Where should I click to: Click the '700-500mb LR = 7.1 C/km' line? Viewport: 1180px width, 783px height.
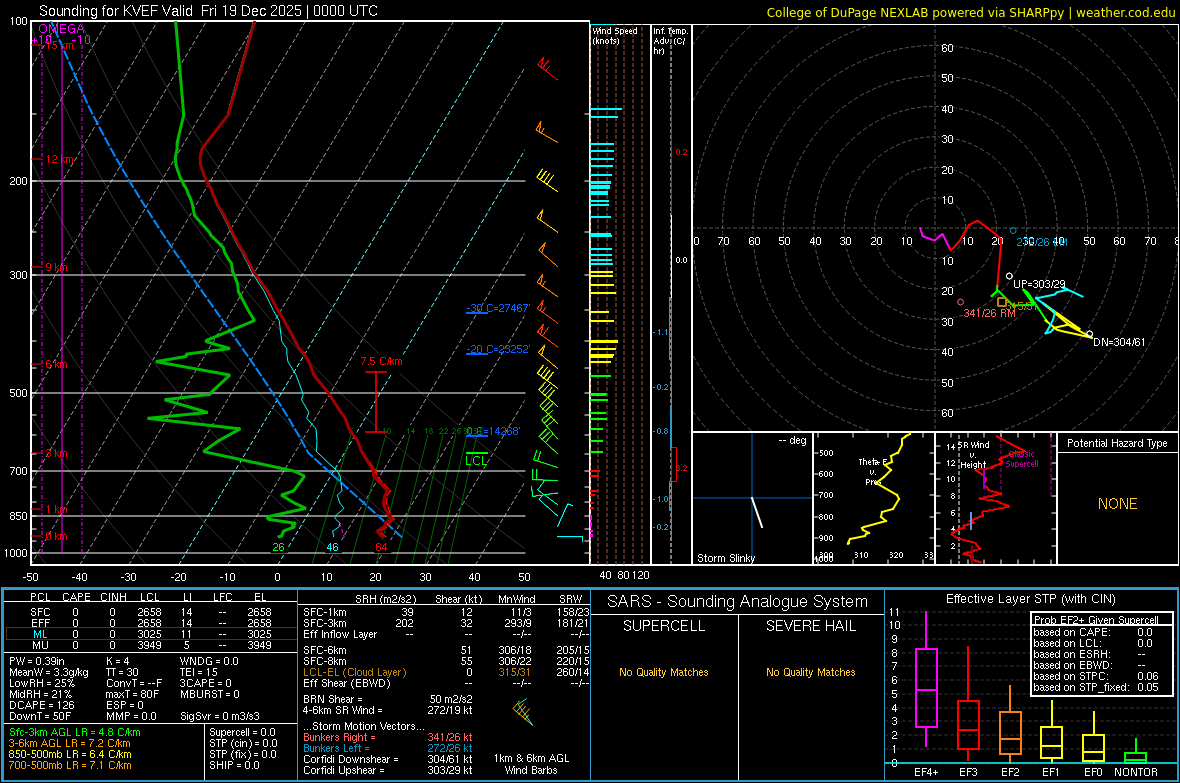pos(70,765)
